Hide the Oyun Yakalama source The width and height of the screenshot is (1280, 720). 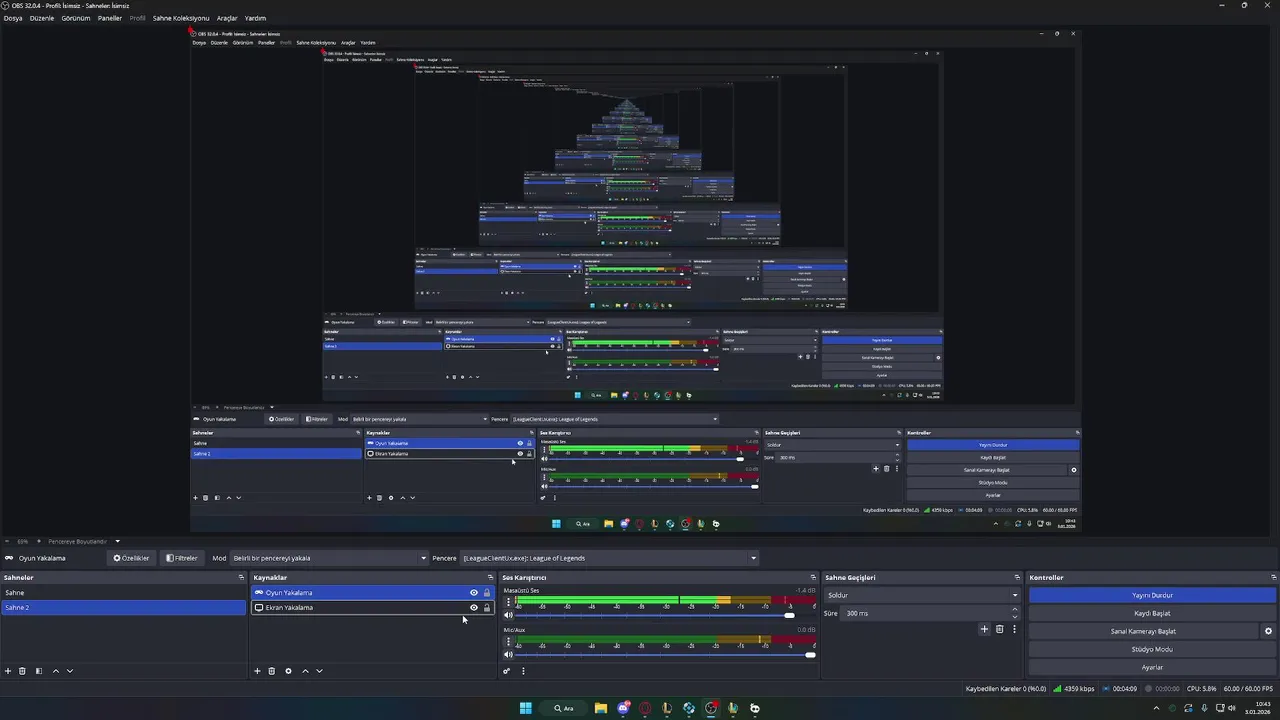tap(474, 593)
